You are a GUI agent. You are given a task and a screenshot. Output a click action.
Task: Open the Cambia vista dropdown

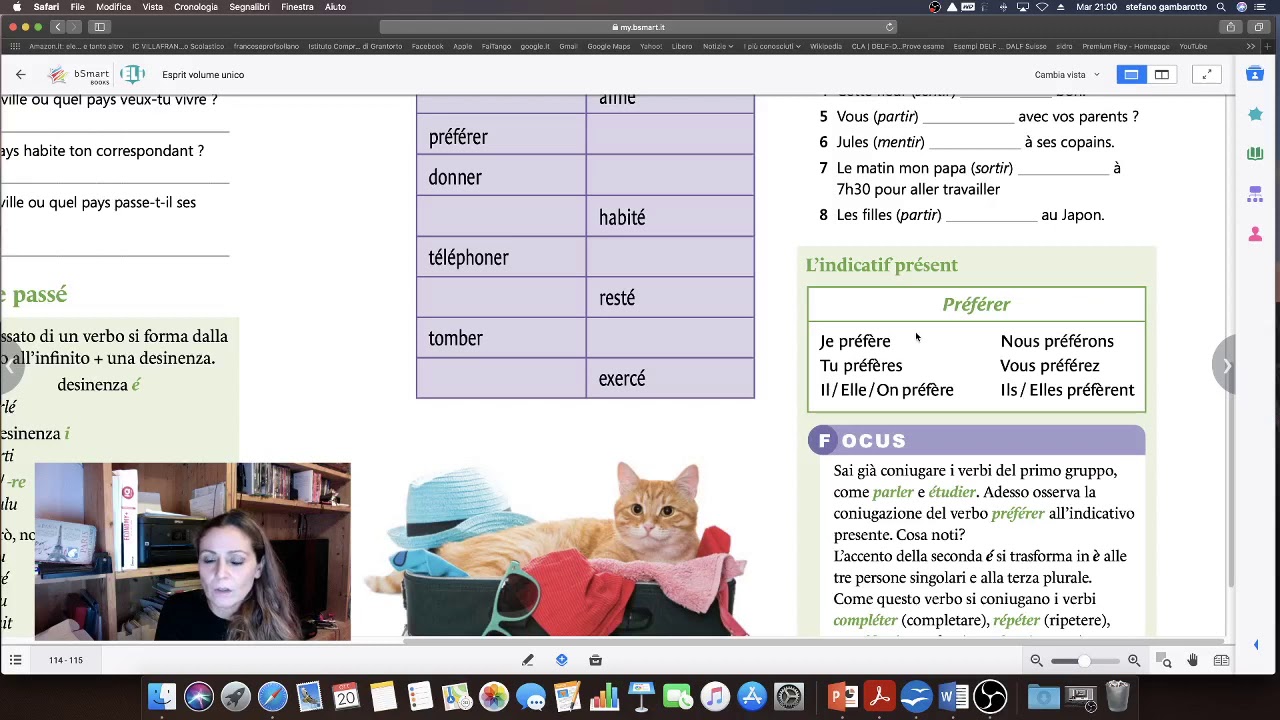pyautogui.click(x=1067, y=75)
